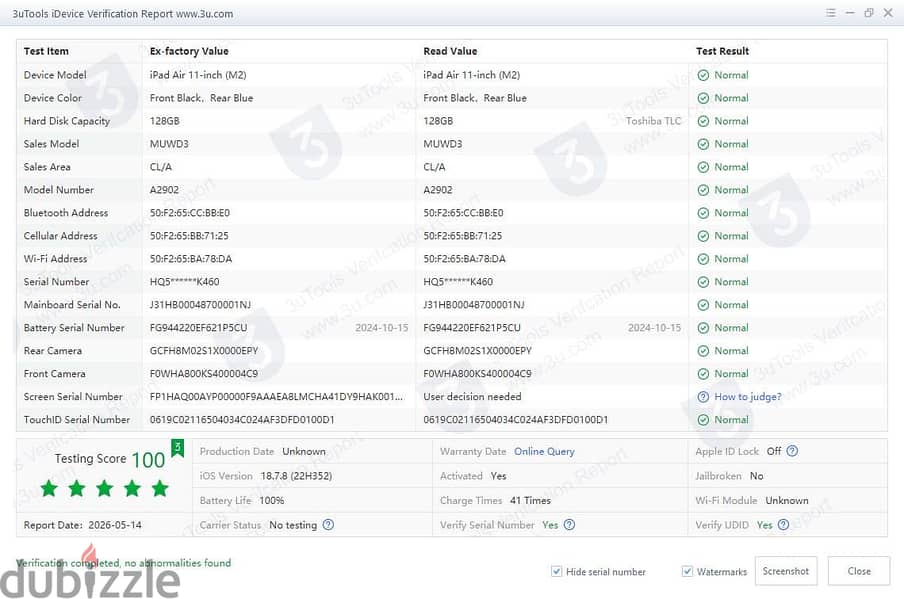Click the Model Number Normal check icon

click(x=703, y=190)
